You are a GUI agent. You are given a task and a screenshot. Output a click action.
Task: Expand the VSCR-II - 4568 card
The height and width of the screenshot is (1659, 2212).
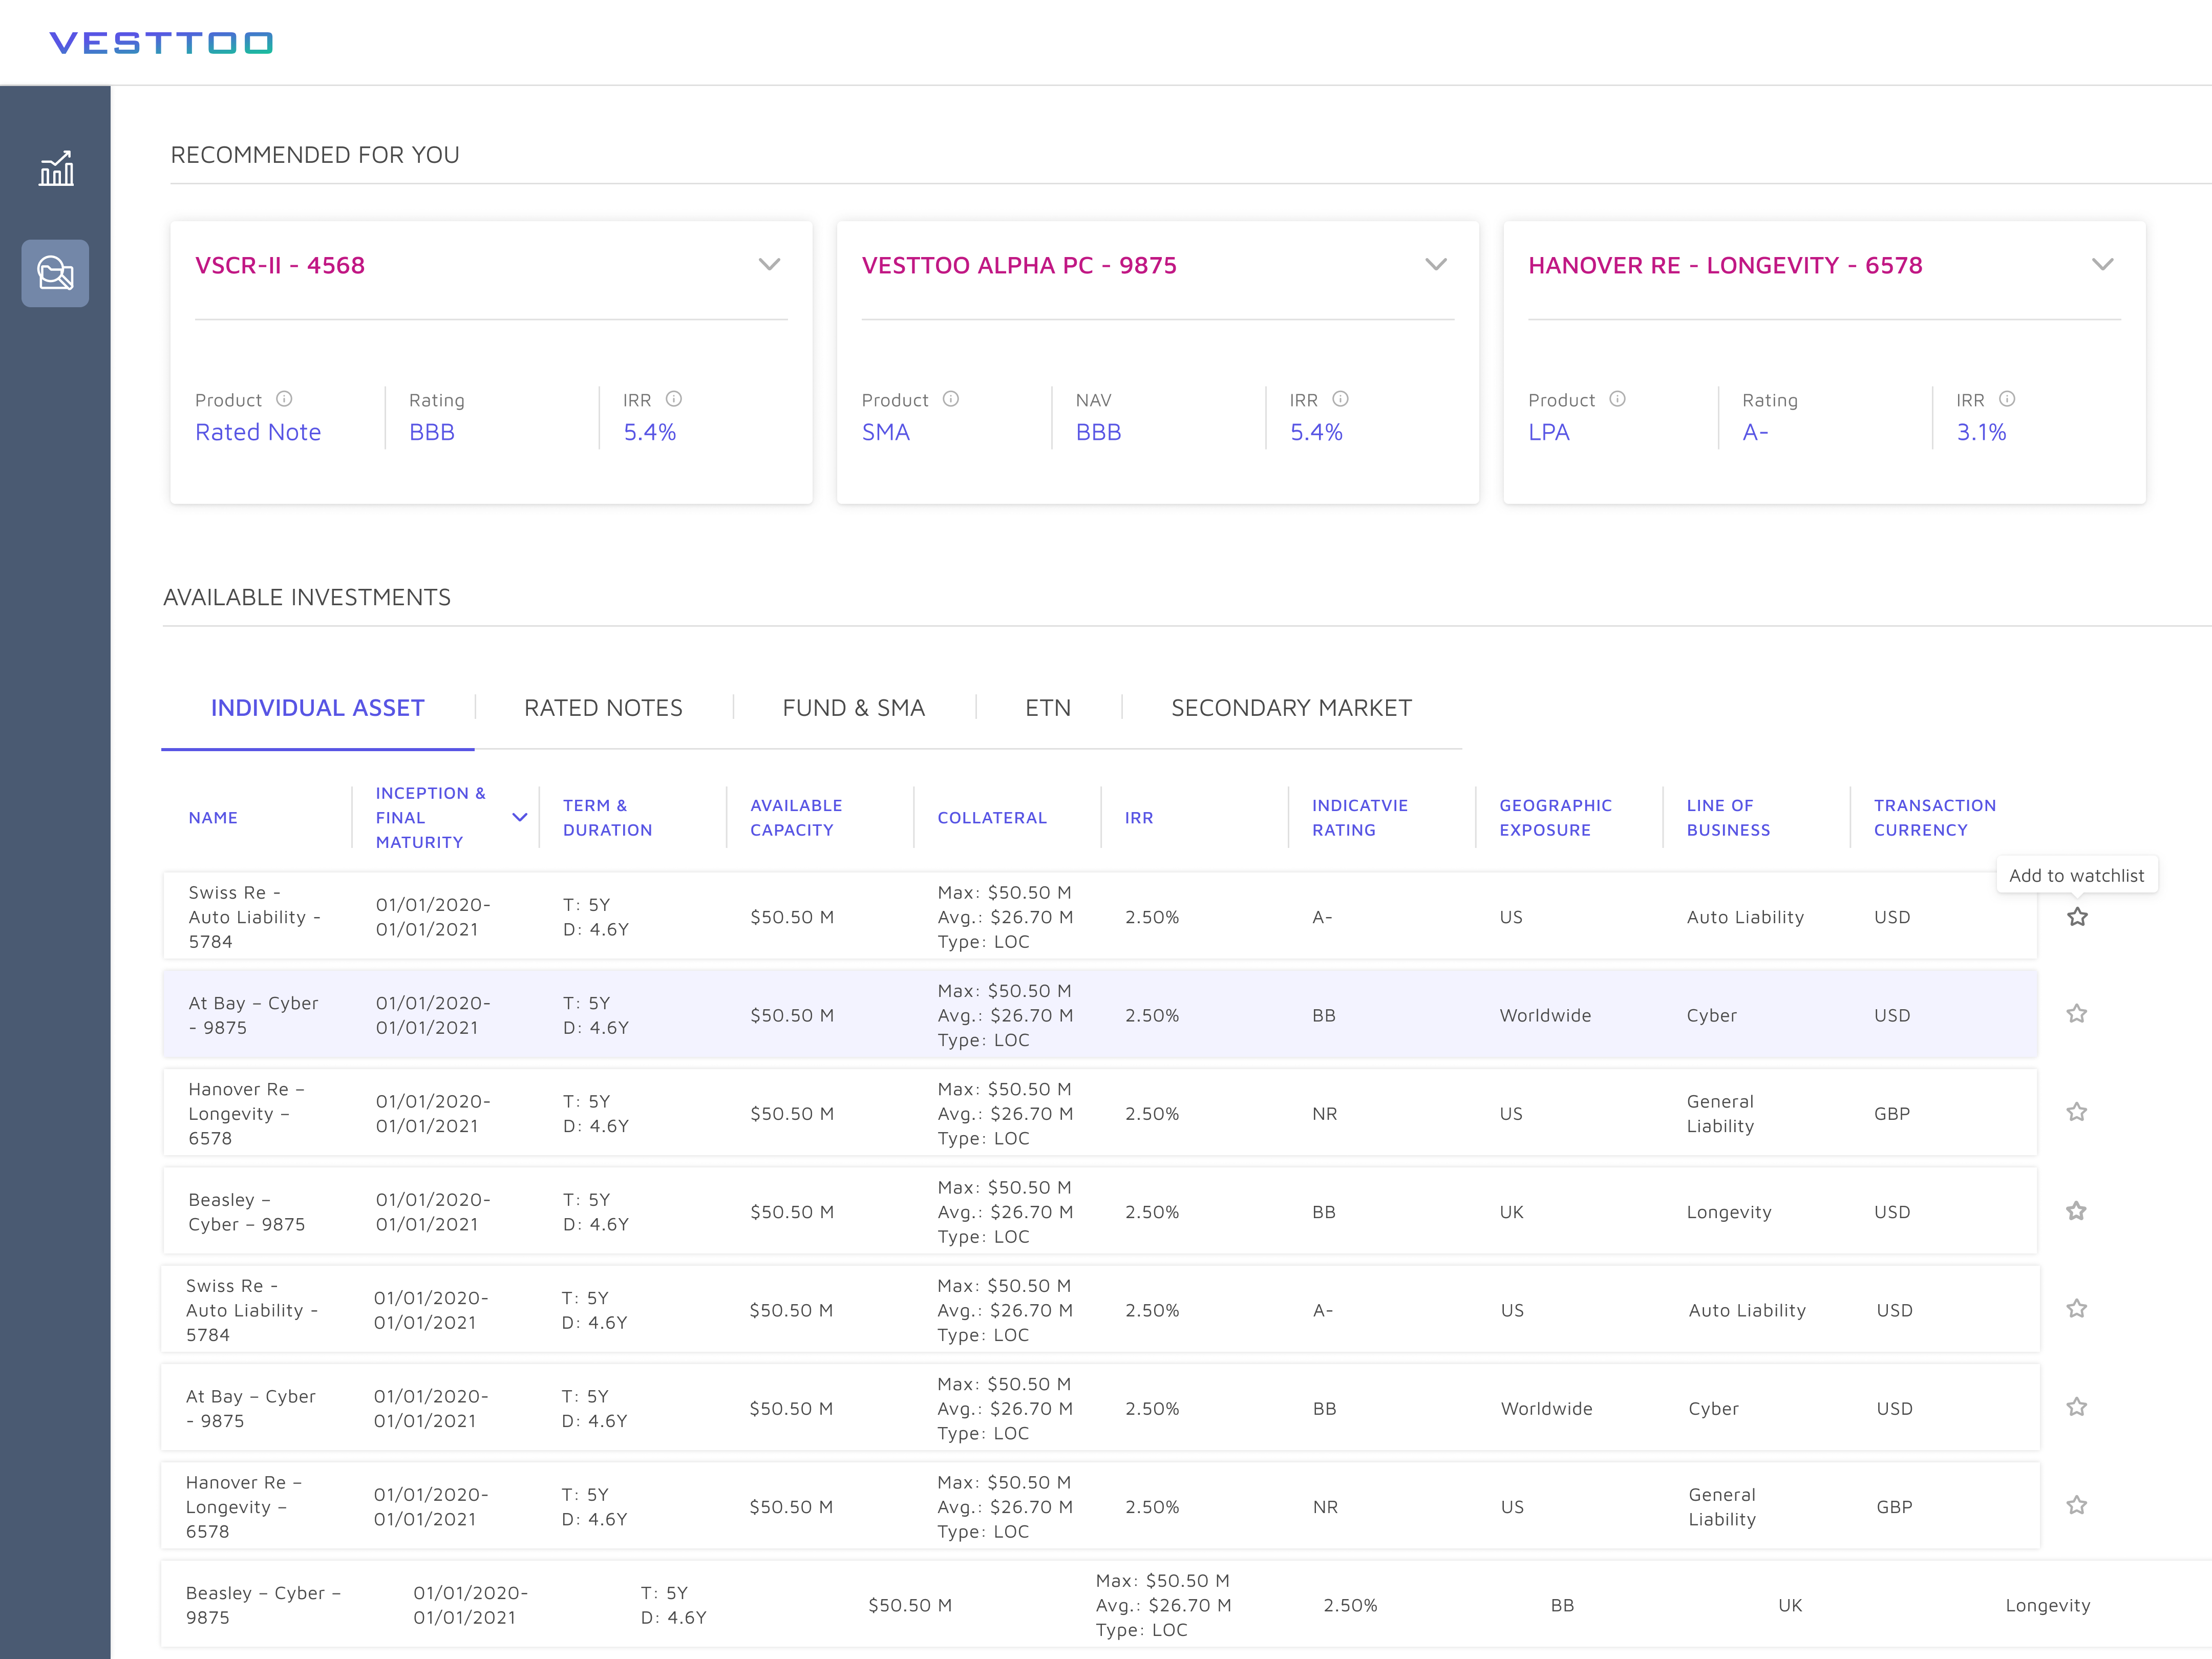pos(769,265)
